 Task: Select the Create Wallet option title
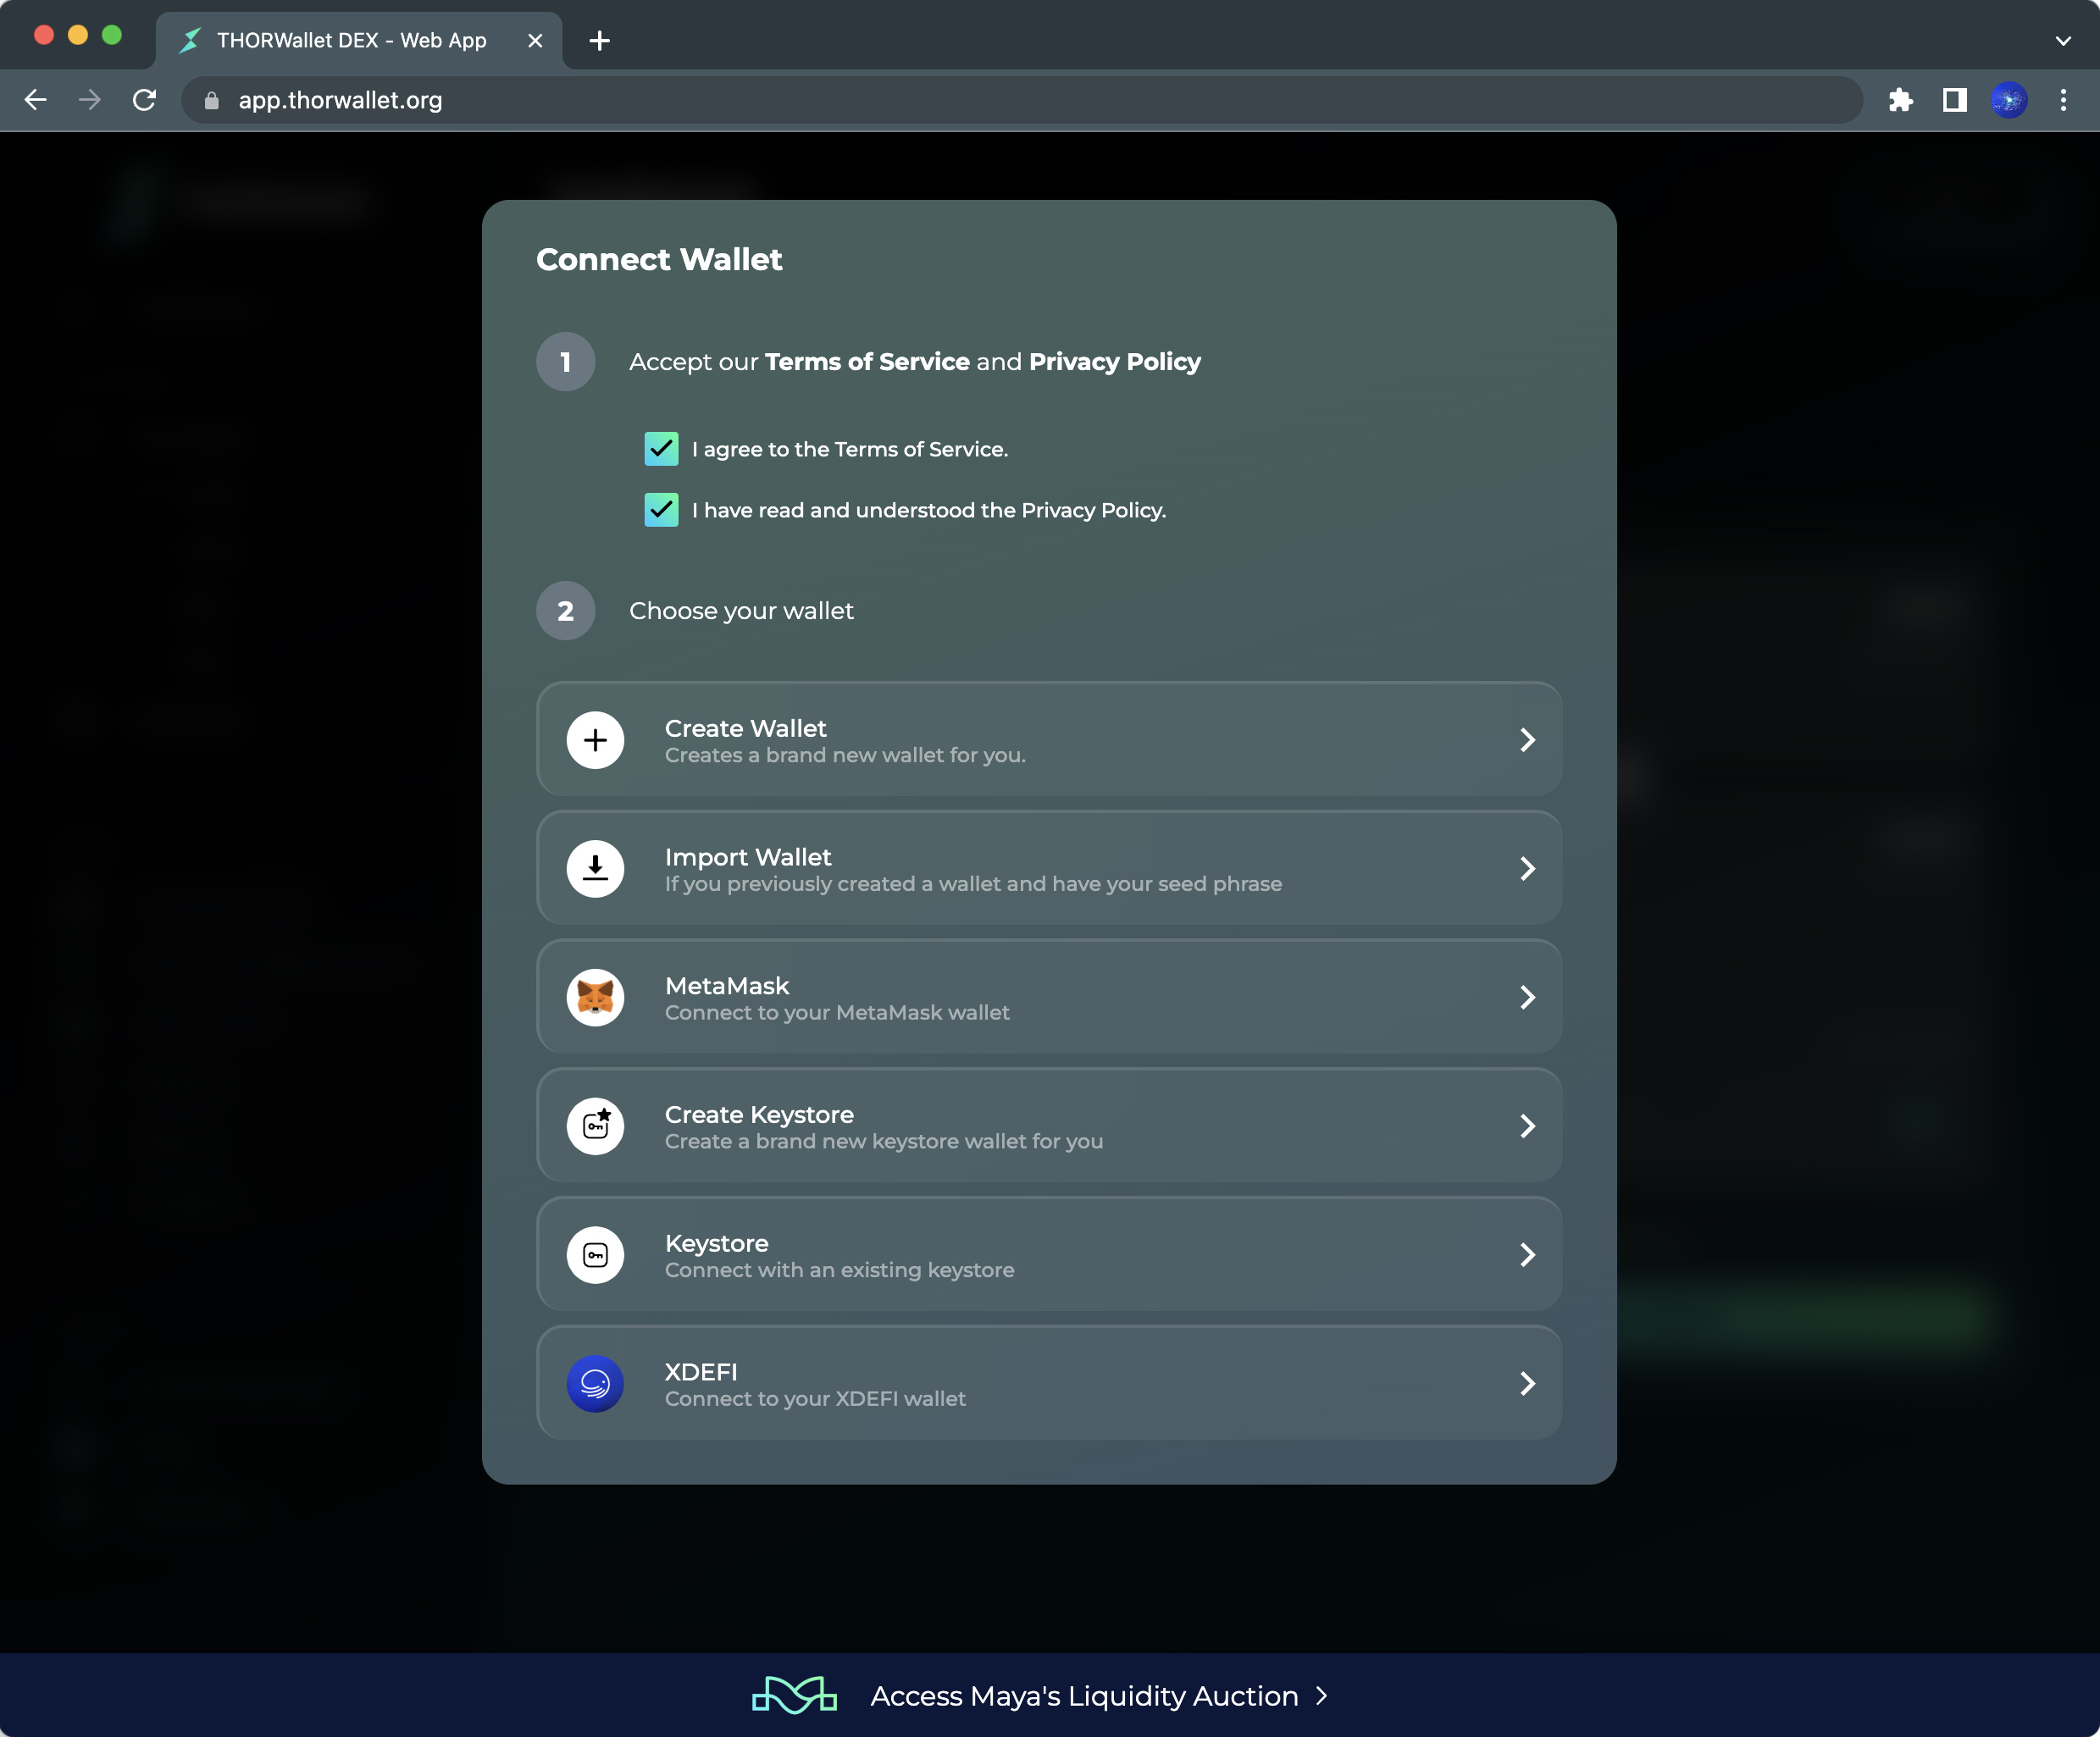(746, 728)
